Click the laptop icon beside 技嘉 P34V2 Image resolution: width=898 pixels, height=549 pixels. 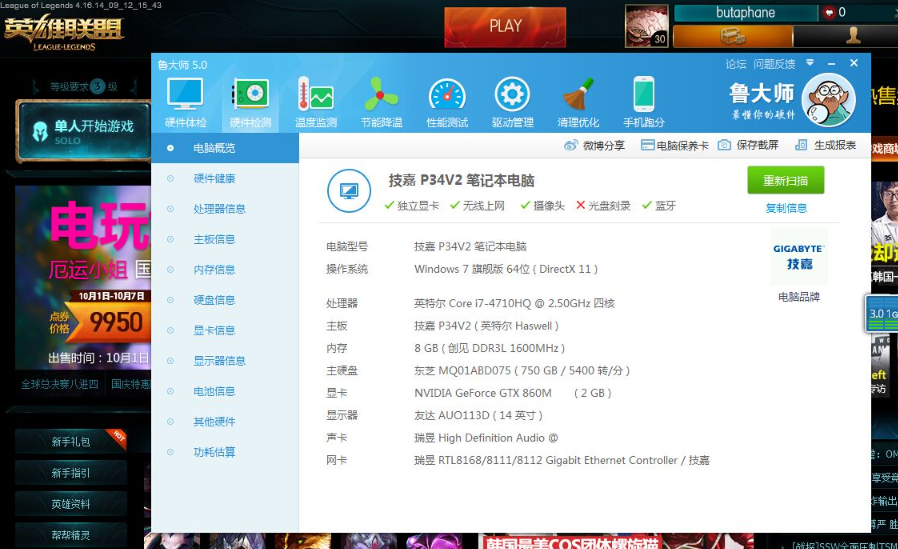pyautogui.click(x=349, y=191)
